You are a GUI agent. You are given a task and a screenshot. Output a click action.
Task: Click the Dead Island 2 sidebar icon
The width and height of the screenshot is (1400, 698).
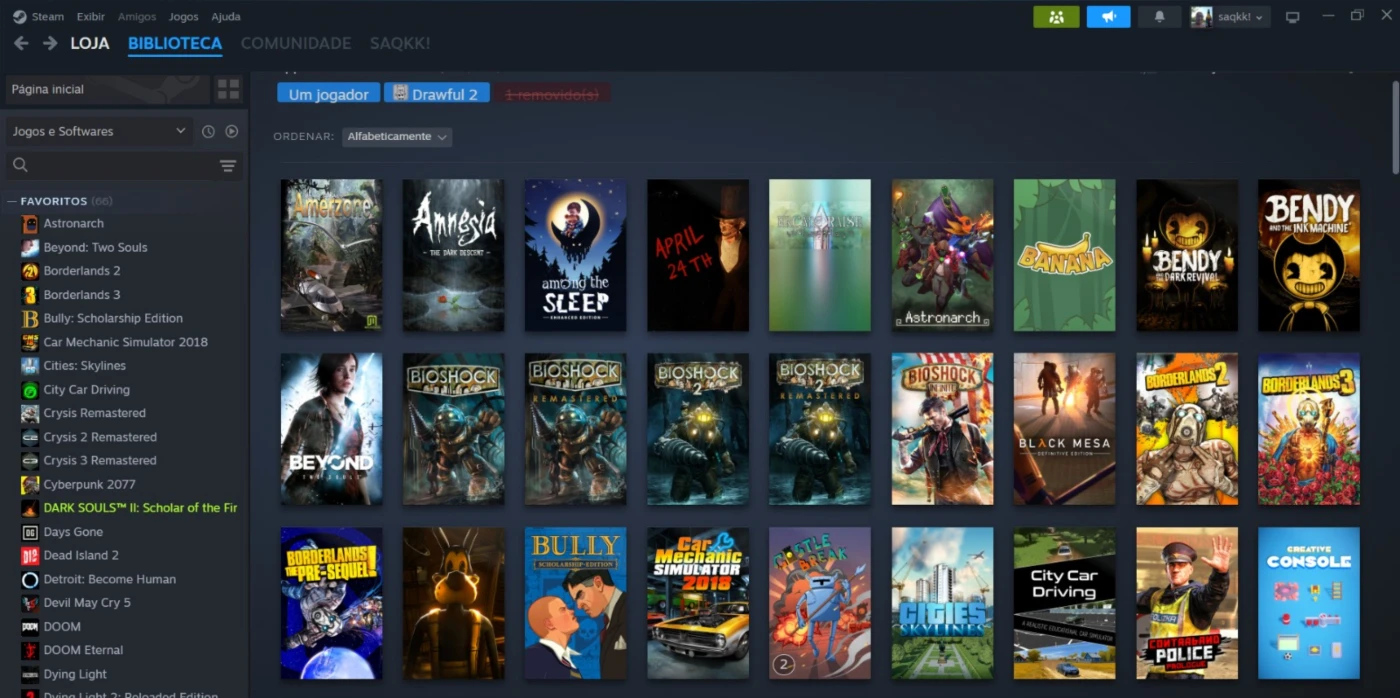30,556
